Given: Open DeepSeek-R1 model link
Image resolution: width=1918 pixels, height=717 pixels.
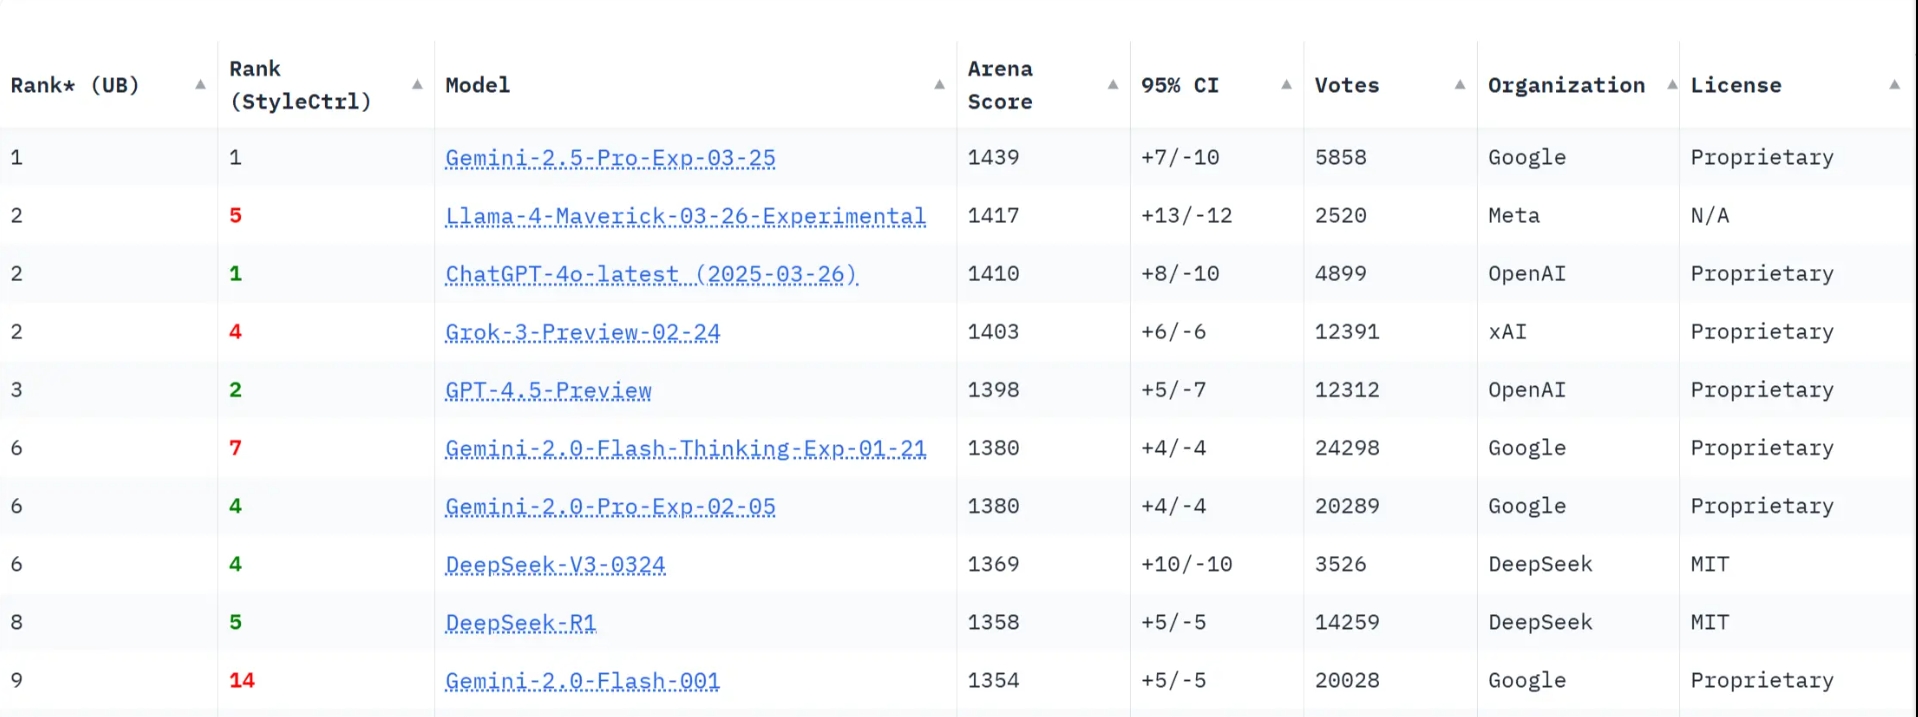Looking at the screenshot, I should 520,622.
